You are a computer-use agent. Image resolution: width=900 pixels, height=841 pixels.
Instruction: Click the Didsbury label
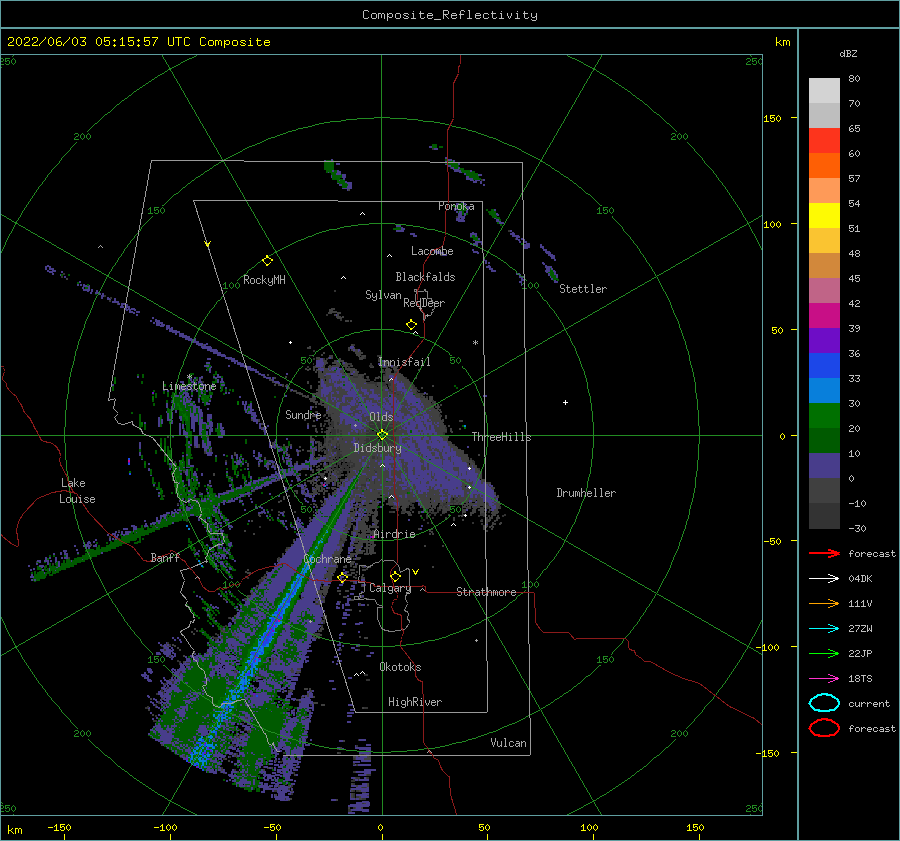(377, 448)
